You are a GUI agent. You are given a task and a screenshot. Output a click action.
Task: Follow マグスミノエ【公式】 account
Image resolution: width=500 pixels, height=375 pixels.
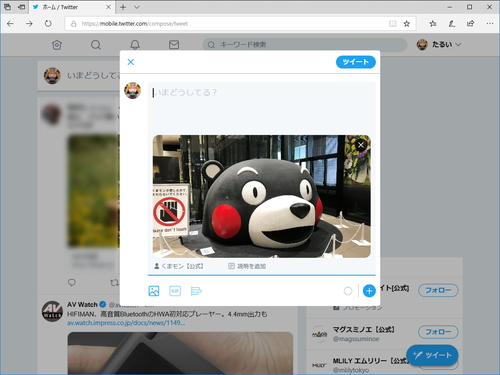pos(438,332)
